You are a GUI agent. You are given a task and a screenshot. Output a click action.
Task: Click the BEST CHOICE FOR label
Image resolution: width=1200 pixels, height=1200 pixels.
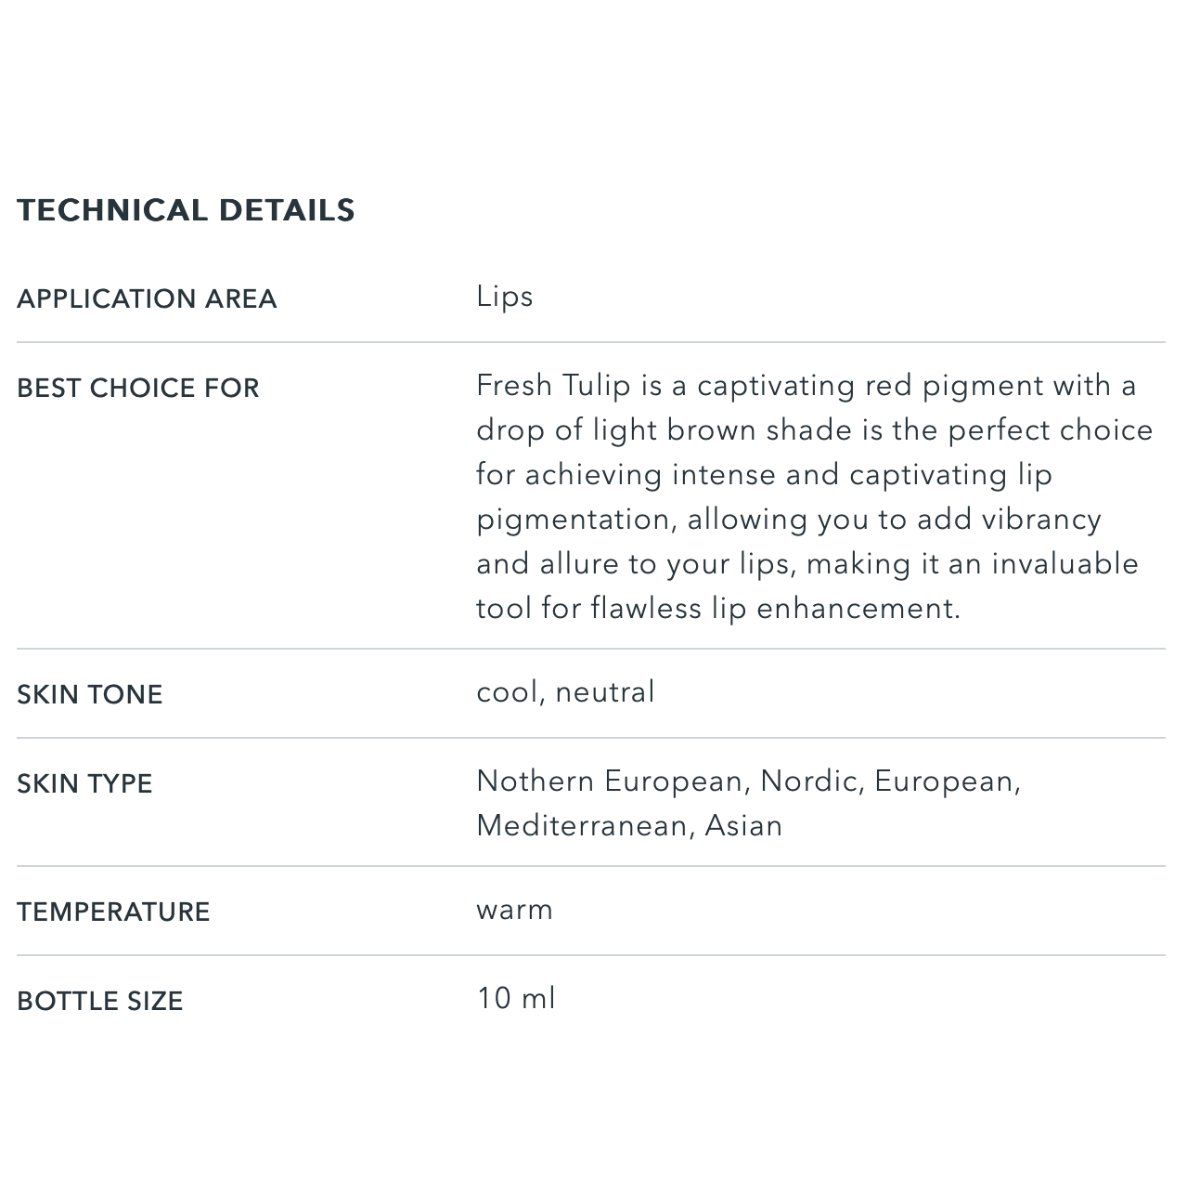point(138,388)
